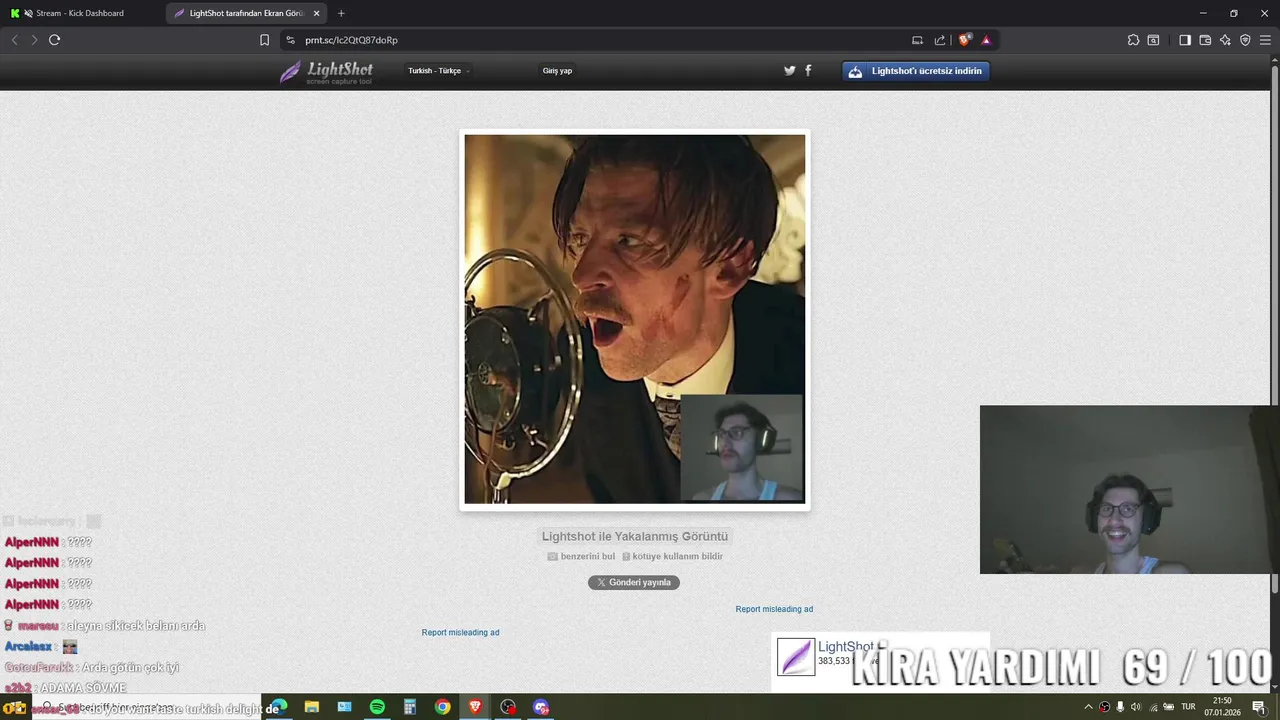
Task: Click the left Report misleading ad link
Action: coord(460,632)
